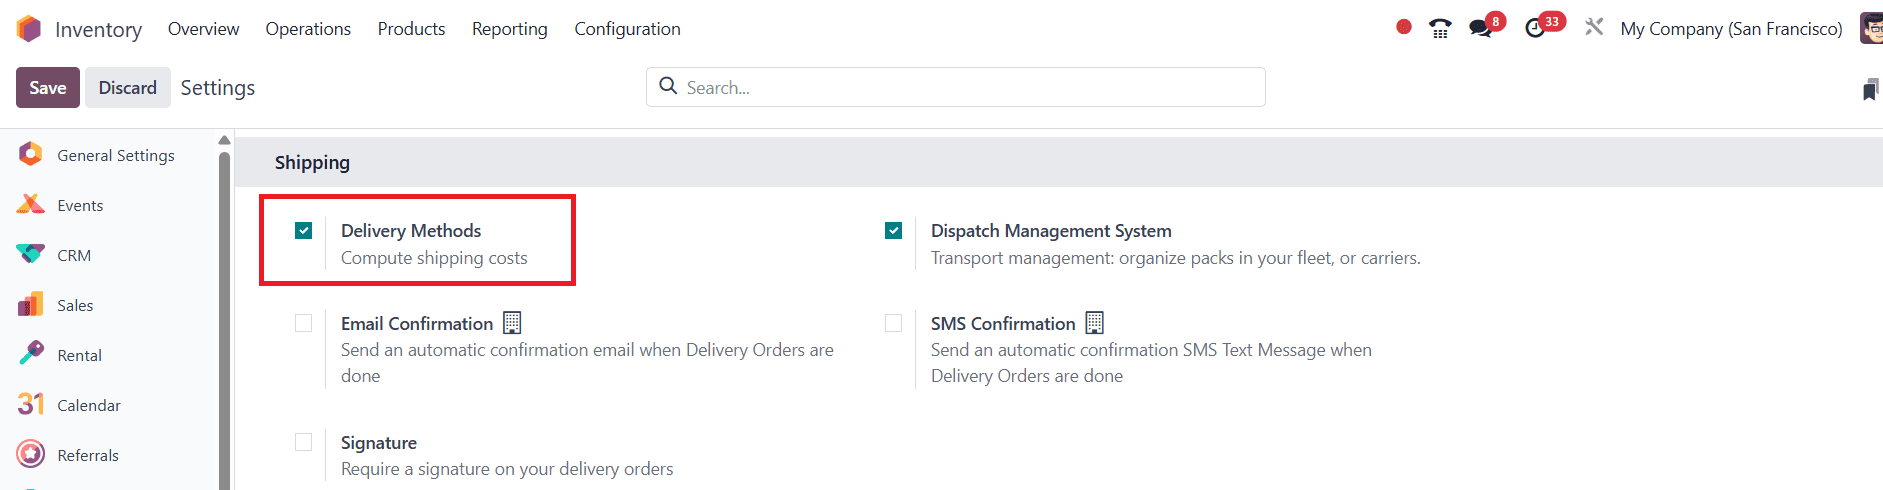Open the Operations menu
1883x490 pixels.
tap(308, 29)
